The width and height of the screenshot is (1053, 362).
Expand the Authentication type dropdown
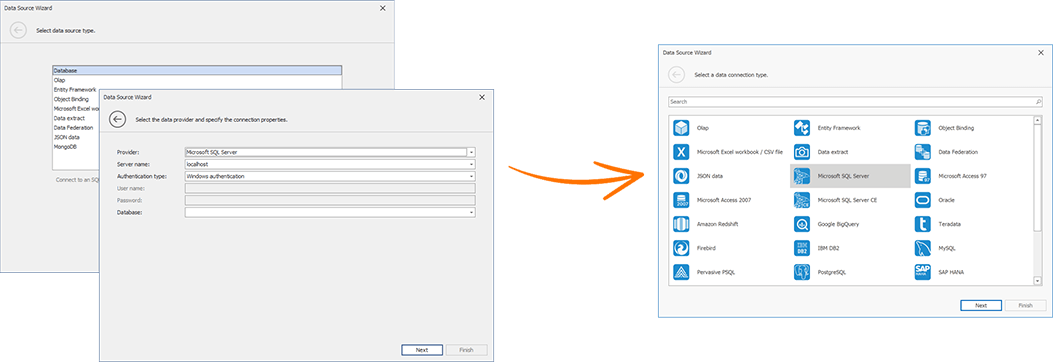471,176
